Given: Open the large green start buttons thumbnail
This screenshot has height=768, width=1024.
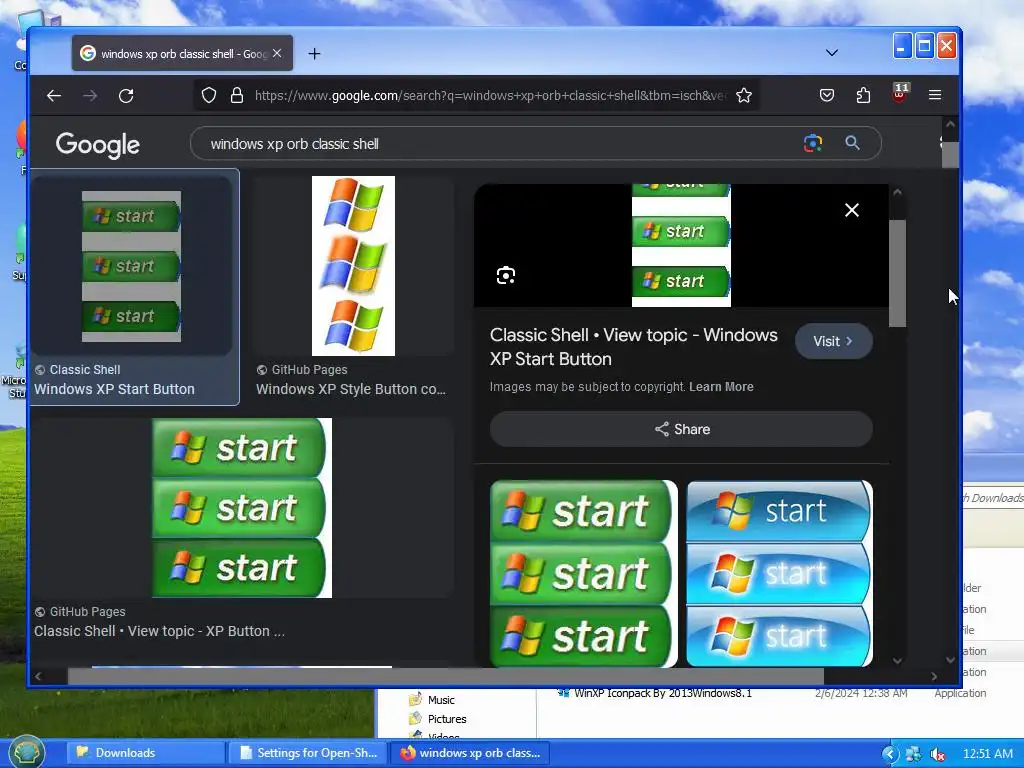Looking at the screenshot, I should pos(242,508).
